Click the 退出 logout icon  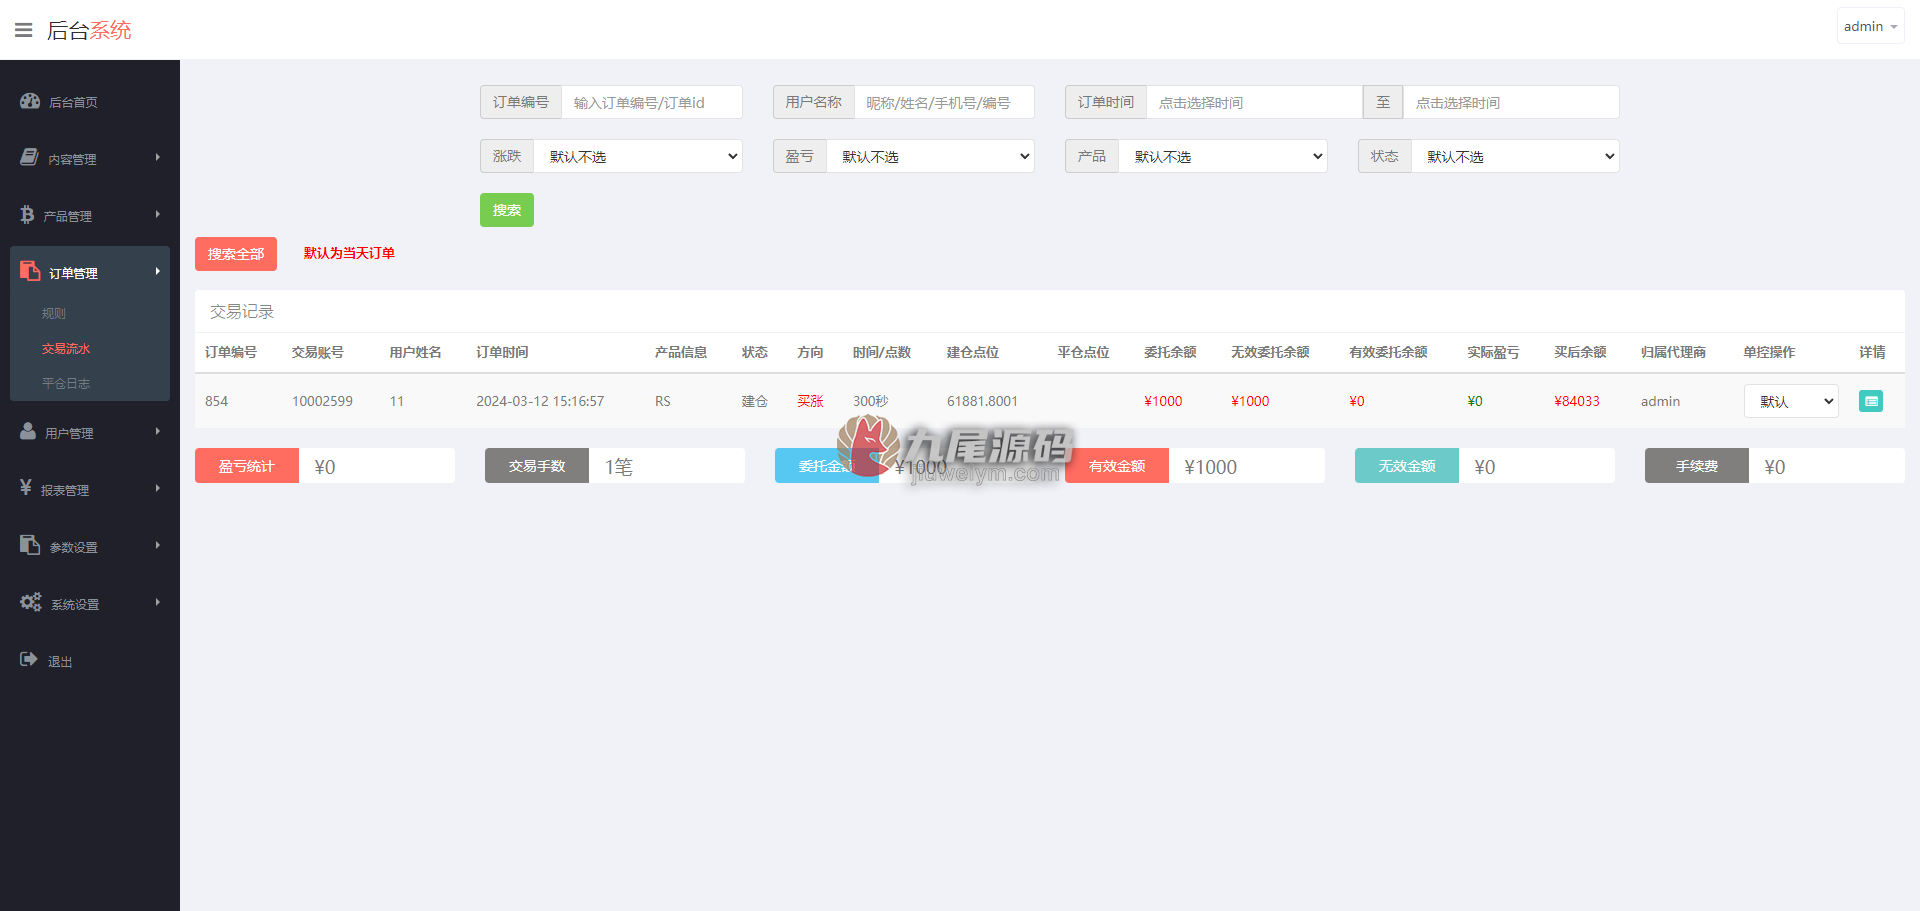(x=29, y=660)
